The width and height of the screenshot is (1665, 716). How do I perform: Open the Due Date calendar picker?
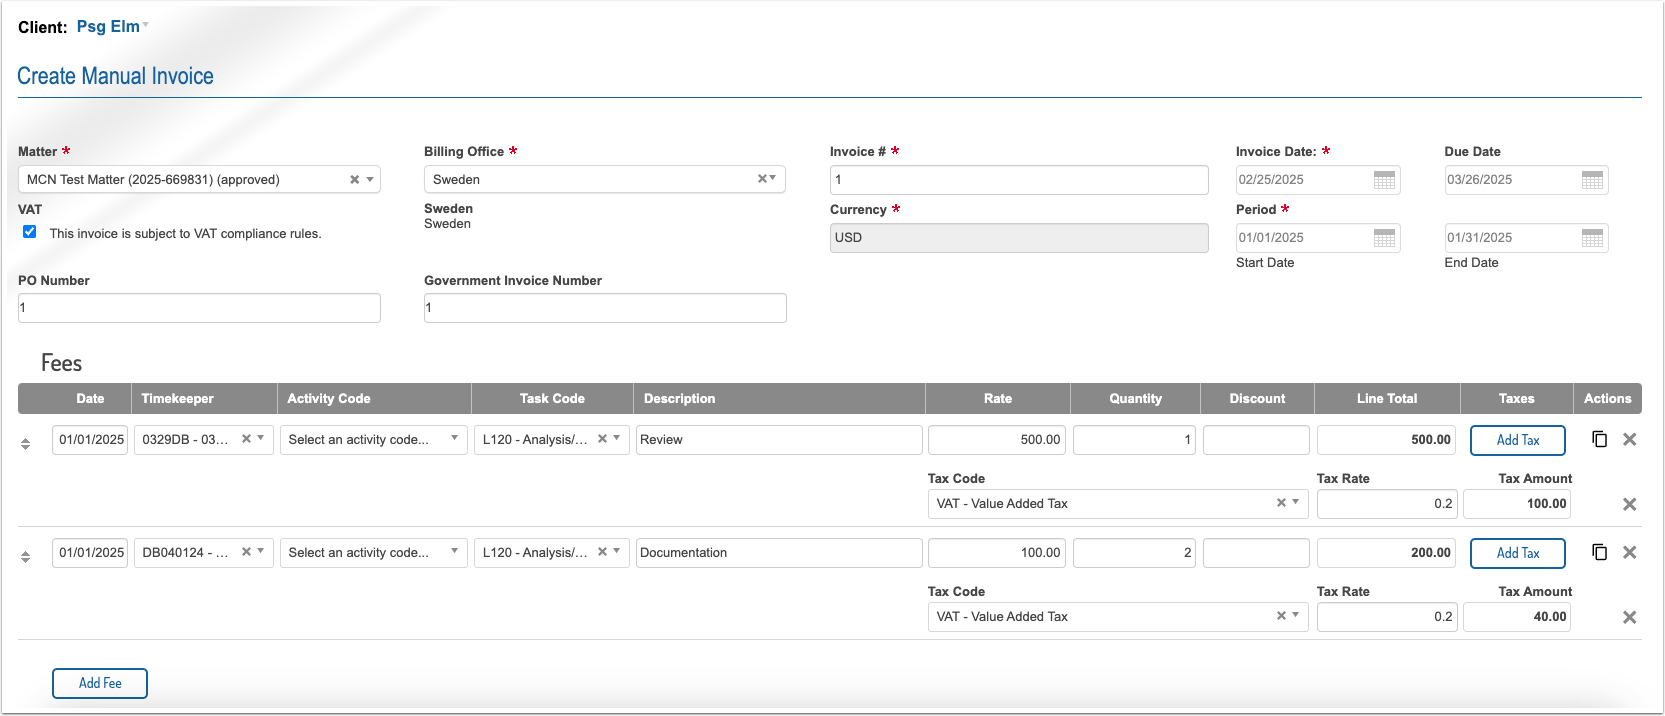tap(1592, 180)
